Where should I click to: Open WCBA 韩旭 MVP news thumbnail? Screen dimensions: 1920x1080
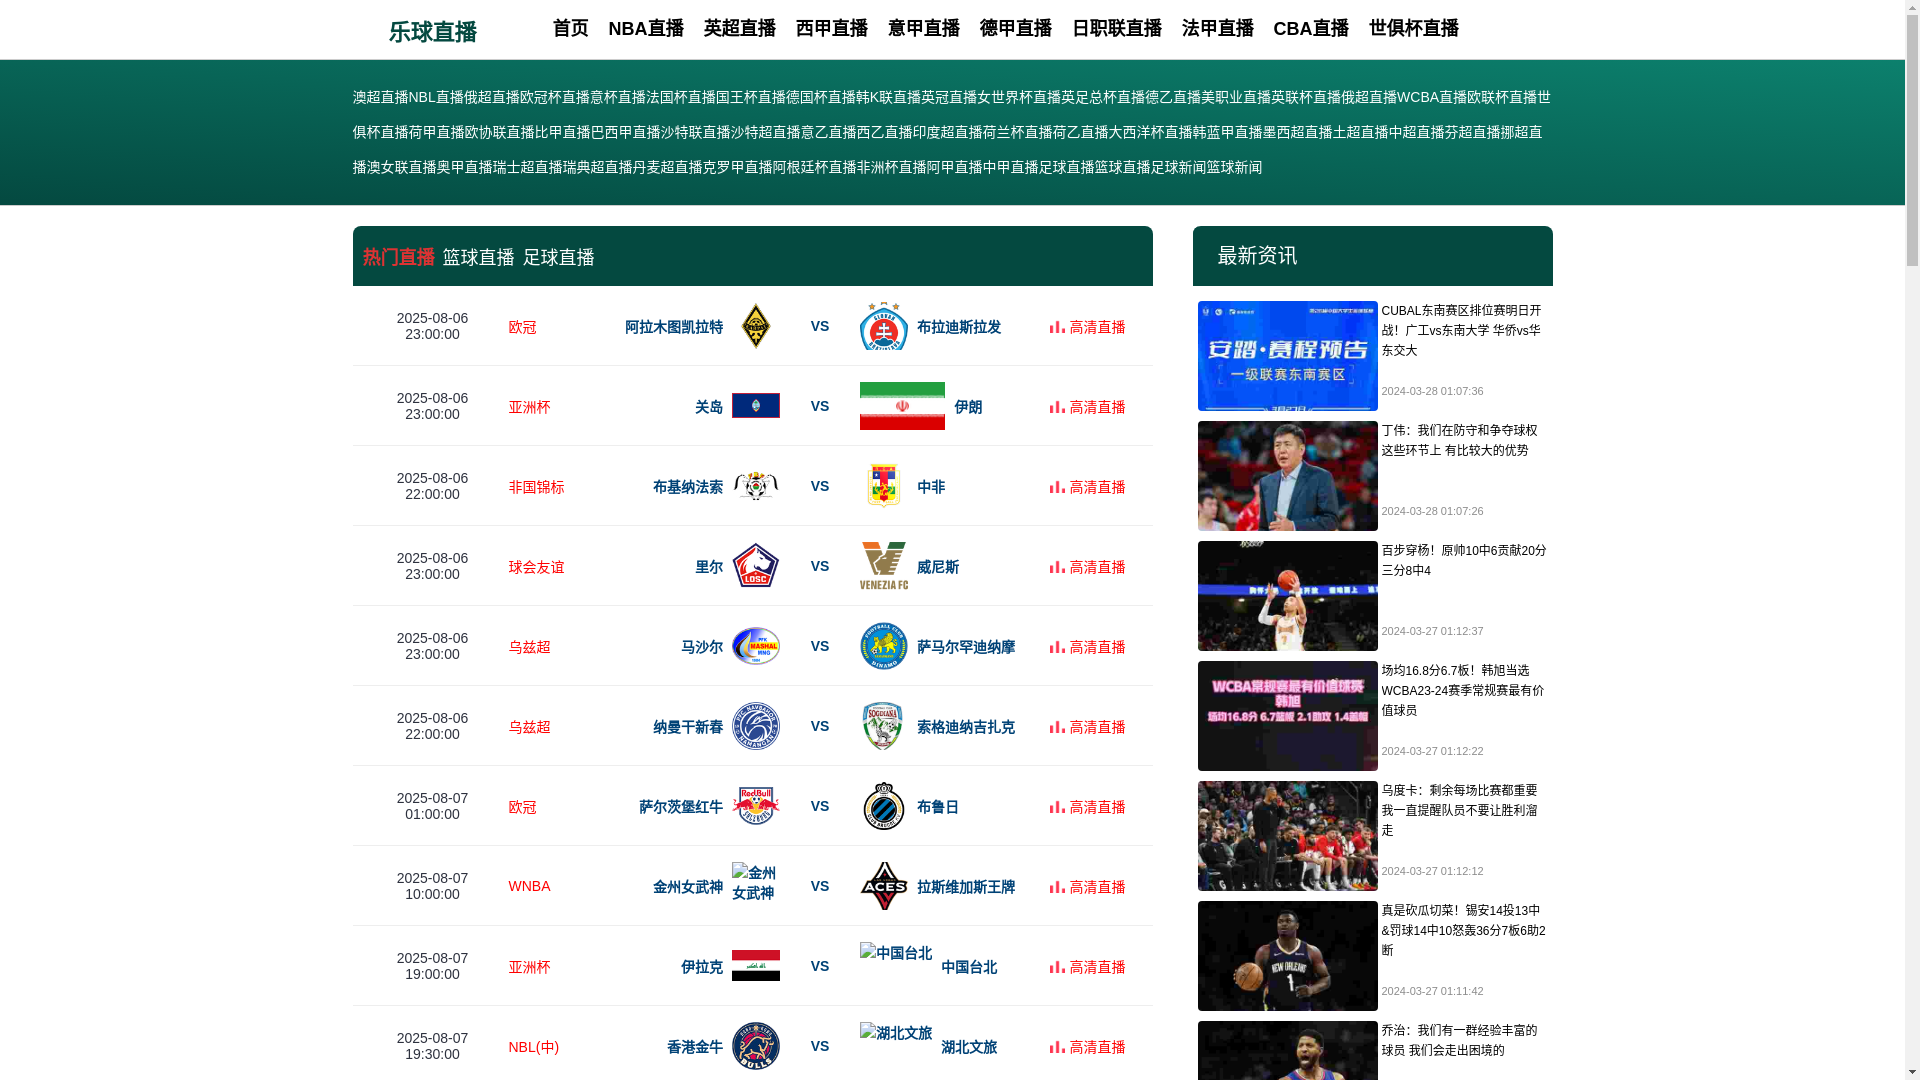pos(1287,716)
